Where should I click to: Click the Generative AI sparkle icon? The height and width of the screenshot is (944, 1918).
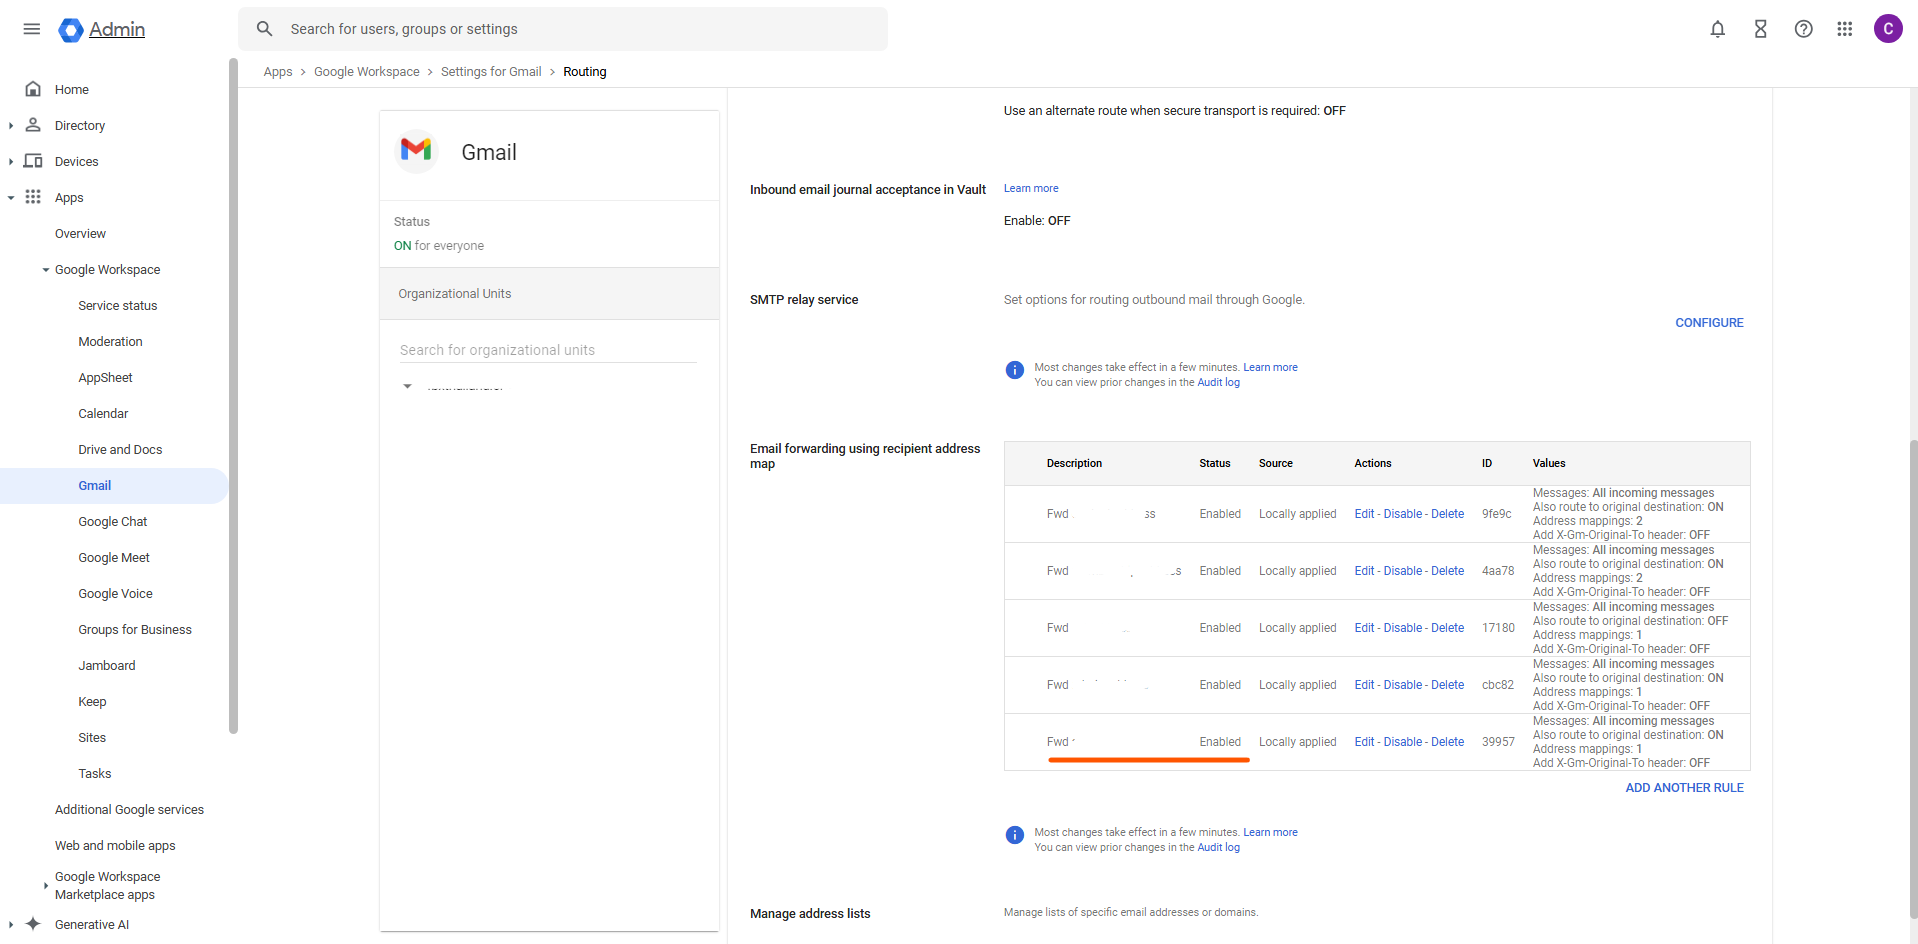click(33, 924)
